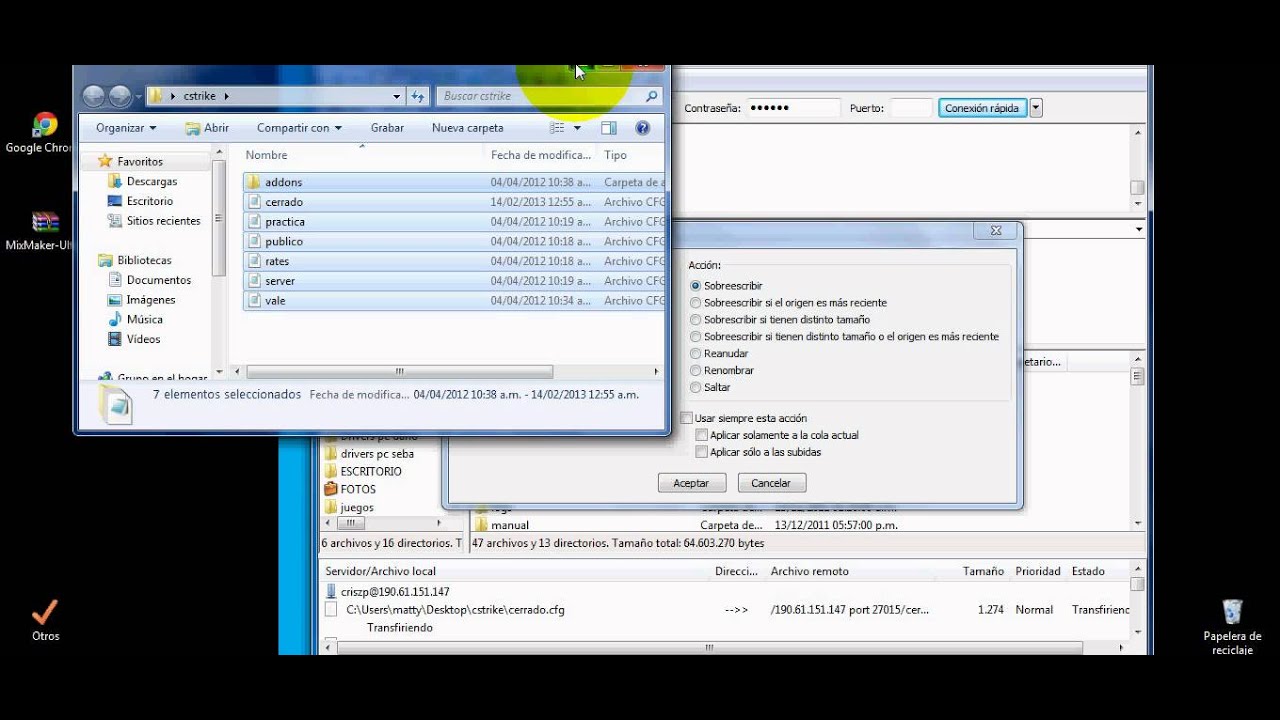Close the overwrite dialog with X
This screenshot has width=1280, height=720.
pos(996,230)
